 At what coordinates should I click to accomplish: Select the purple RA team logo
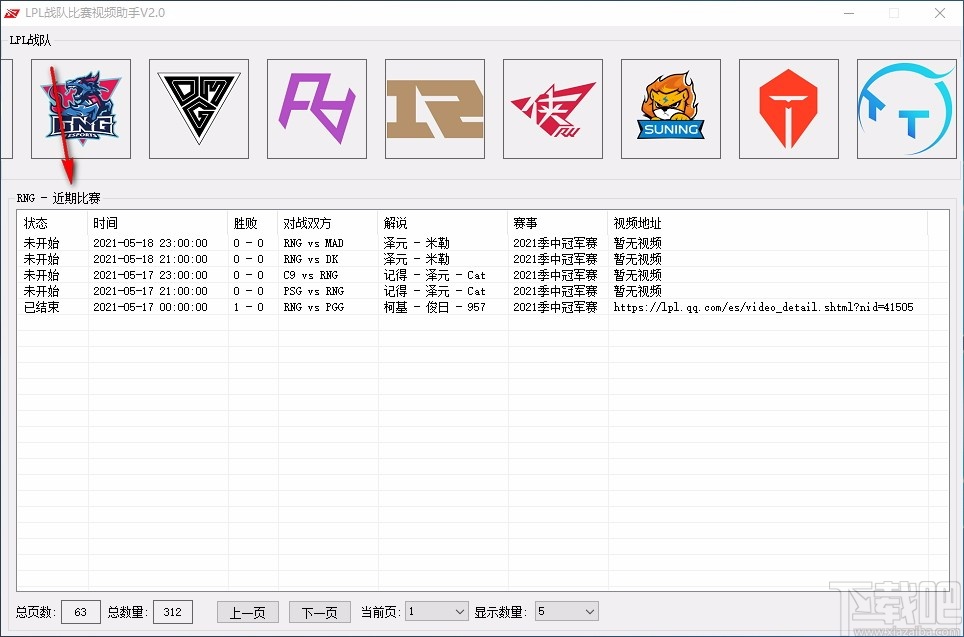point(317,108)
